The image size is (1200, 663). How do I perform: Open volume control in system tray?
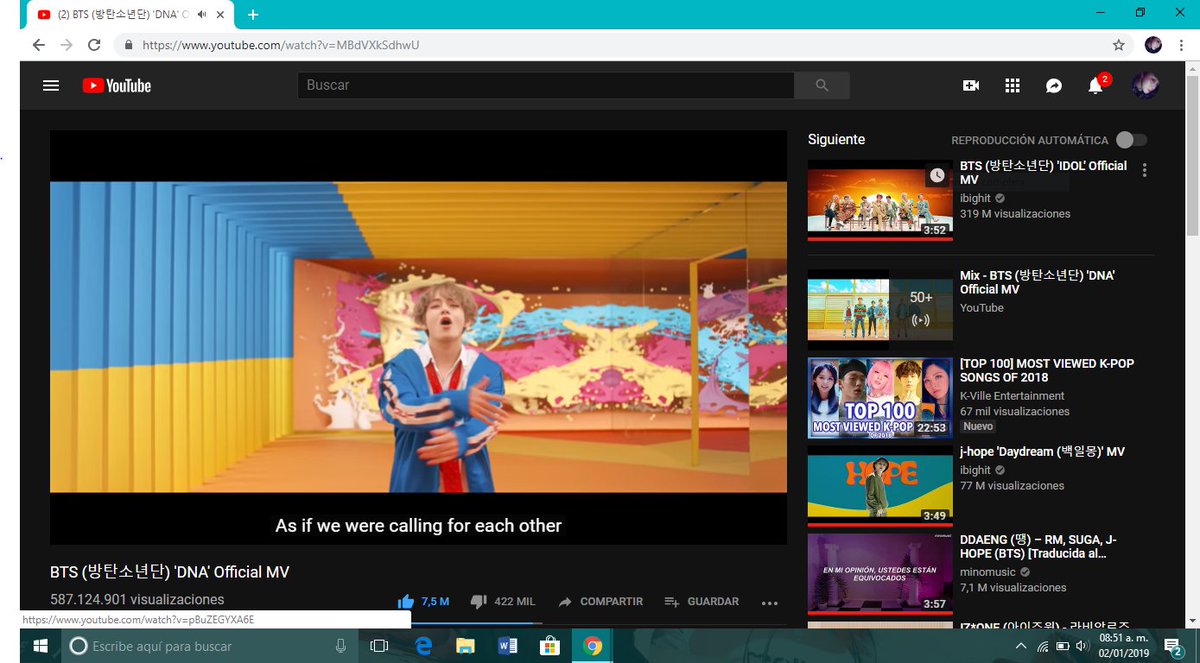tap(1083, 646)
